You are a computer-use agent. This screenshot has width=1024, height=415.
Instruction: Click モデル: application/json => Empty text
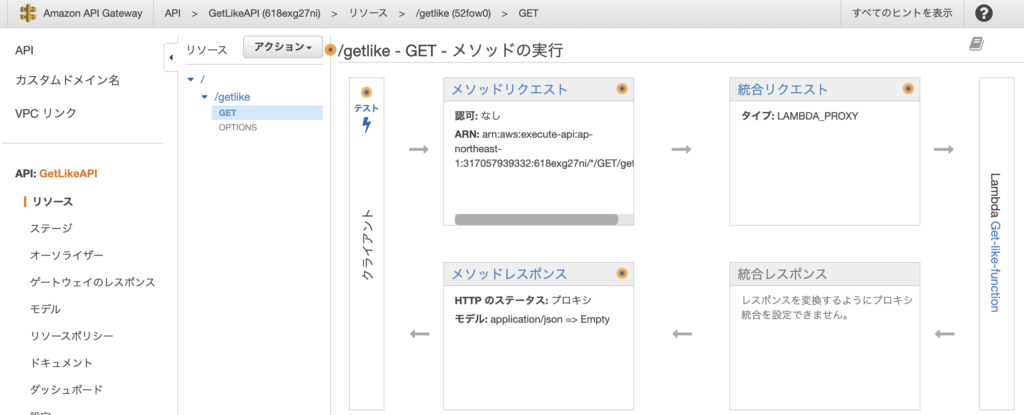[532, 320]
